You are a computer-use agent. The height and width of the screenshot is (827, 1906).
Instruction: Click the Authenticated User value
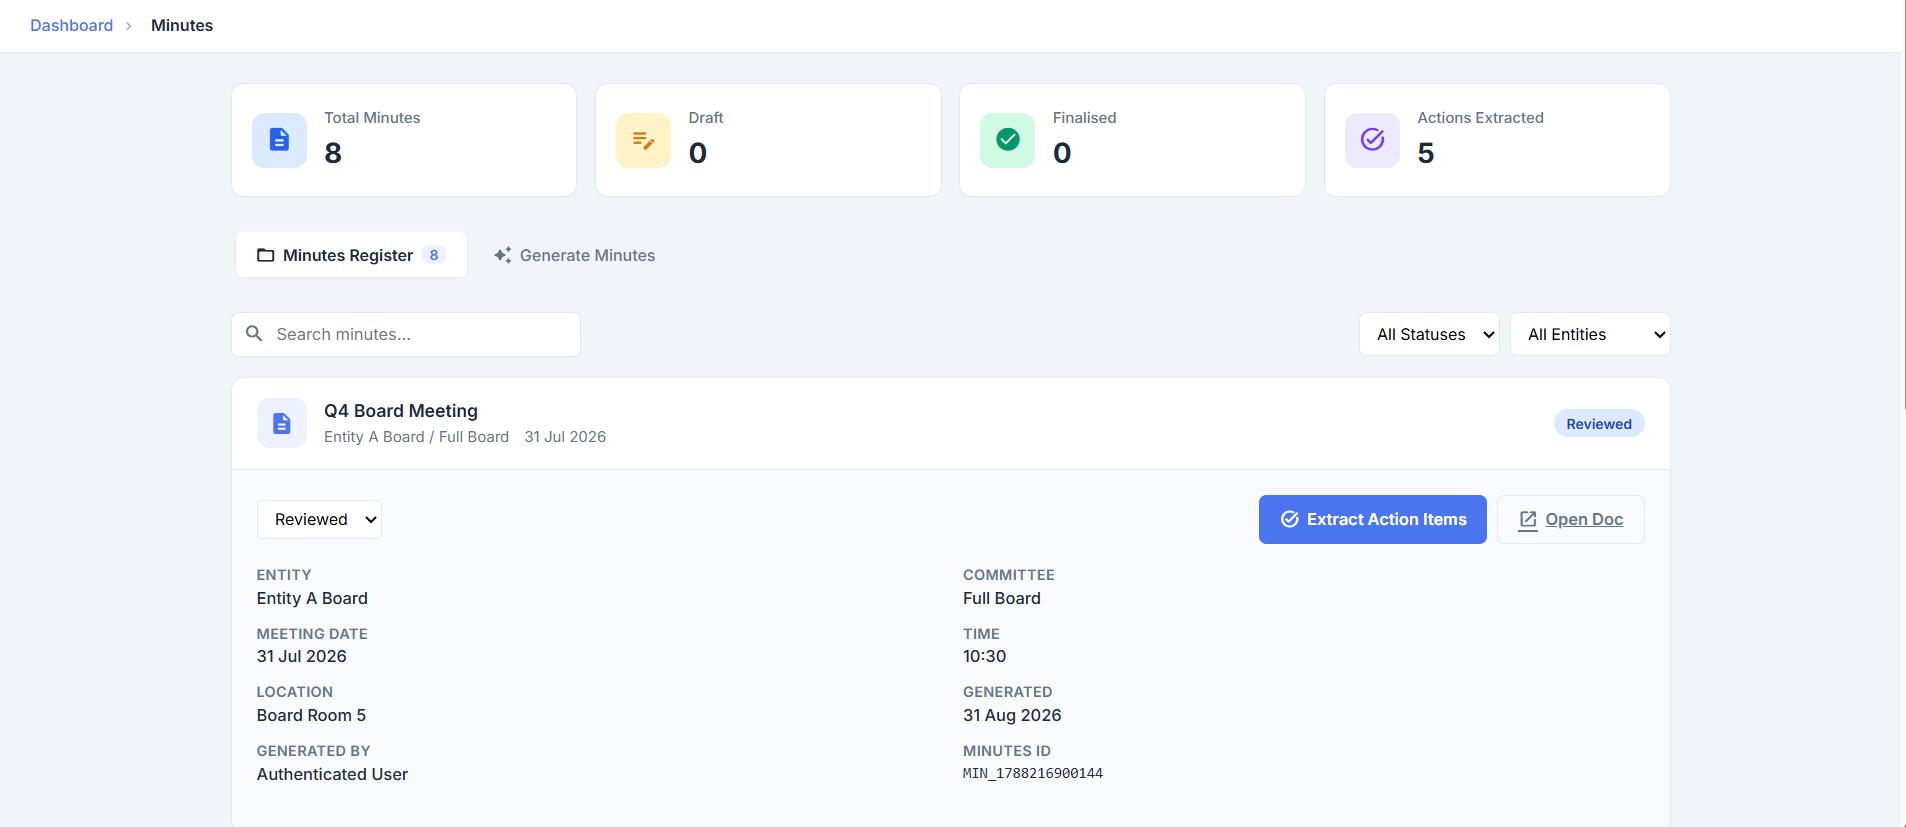[x=332, y=774]
